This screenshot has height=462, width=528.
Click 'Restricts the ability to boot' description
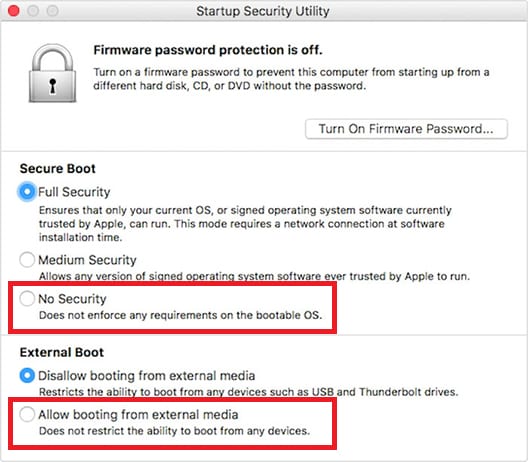tap(249, 392)
